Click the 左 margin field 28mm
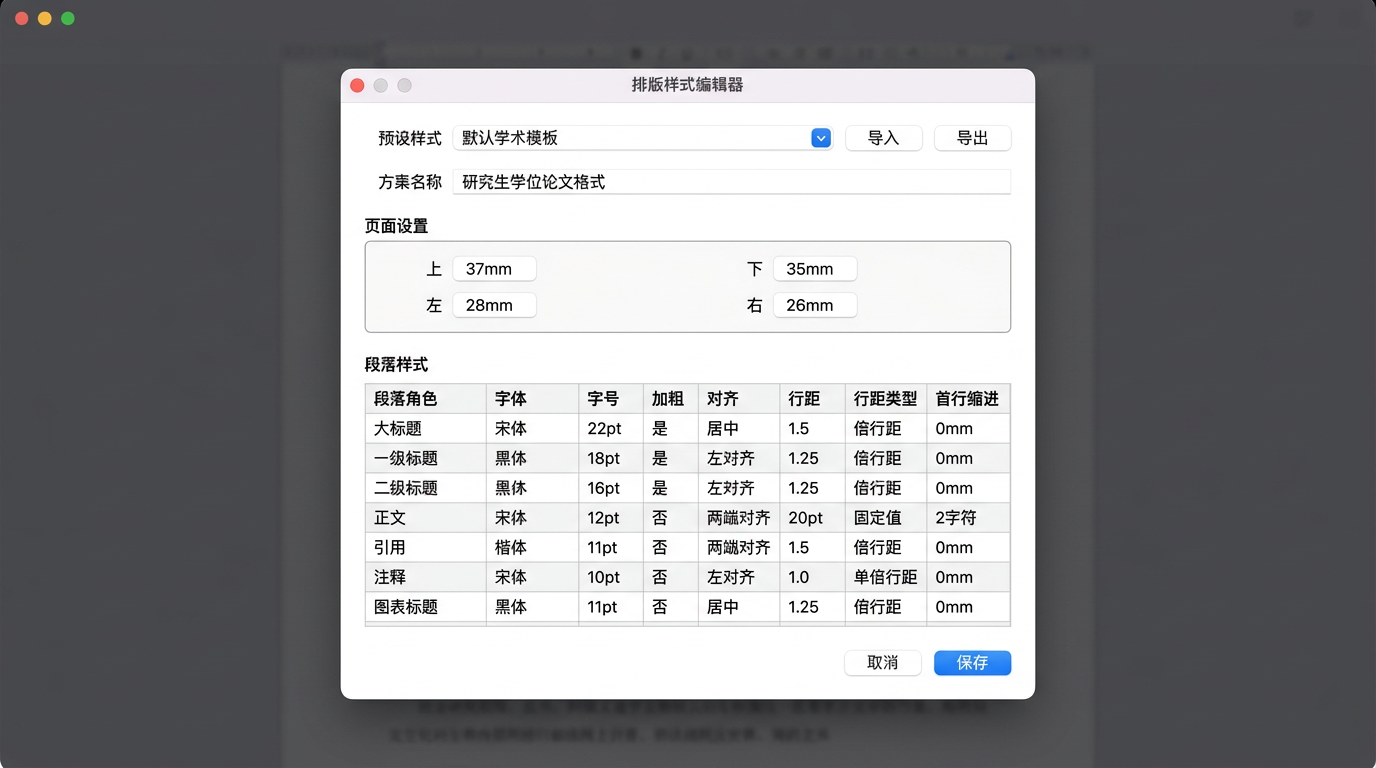The height and width of the screenshot is (768, 1376). pyautogui.click(x=494, y=305)
